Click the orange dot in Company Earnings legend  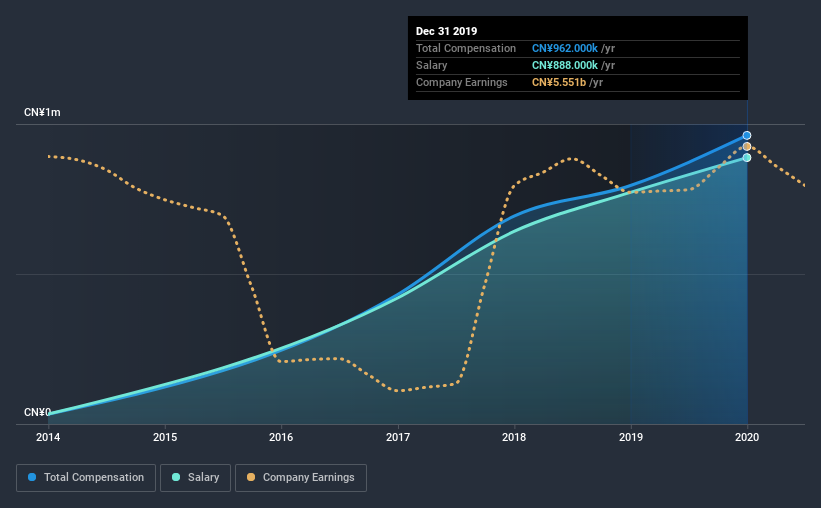pos(251,477)
